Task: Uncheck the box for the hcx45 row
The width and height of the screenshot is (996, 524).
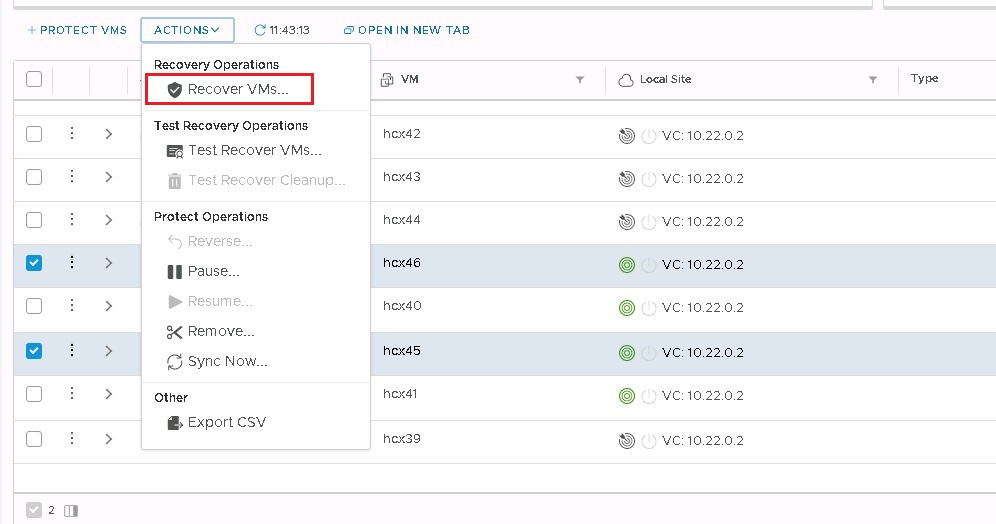Action: pyautogui.click(x=34, y=351)
